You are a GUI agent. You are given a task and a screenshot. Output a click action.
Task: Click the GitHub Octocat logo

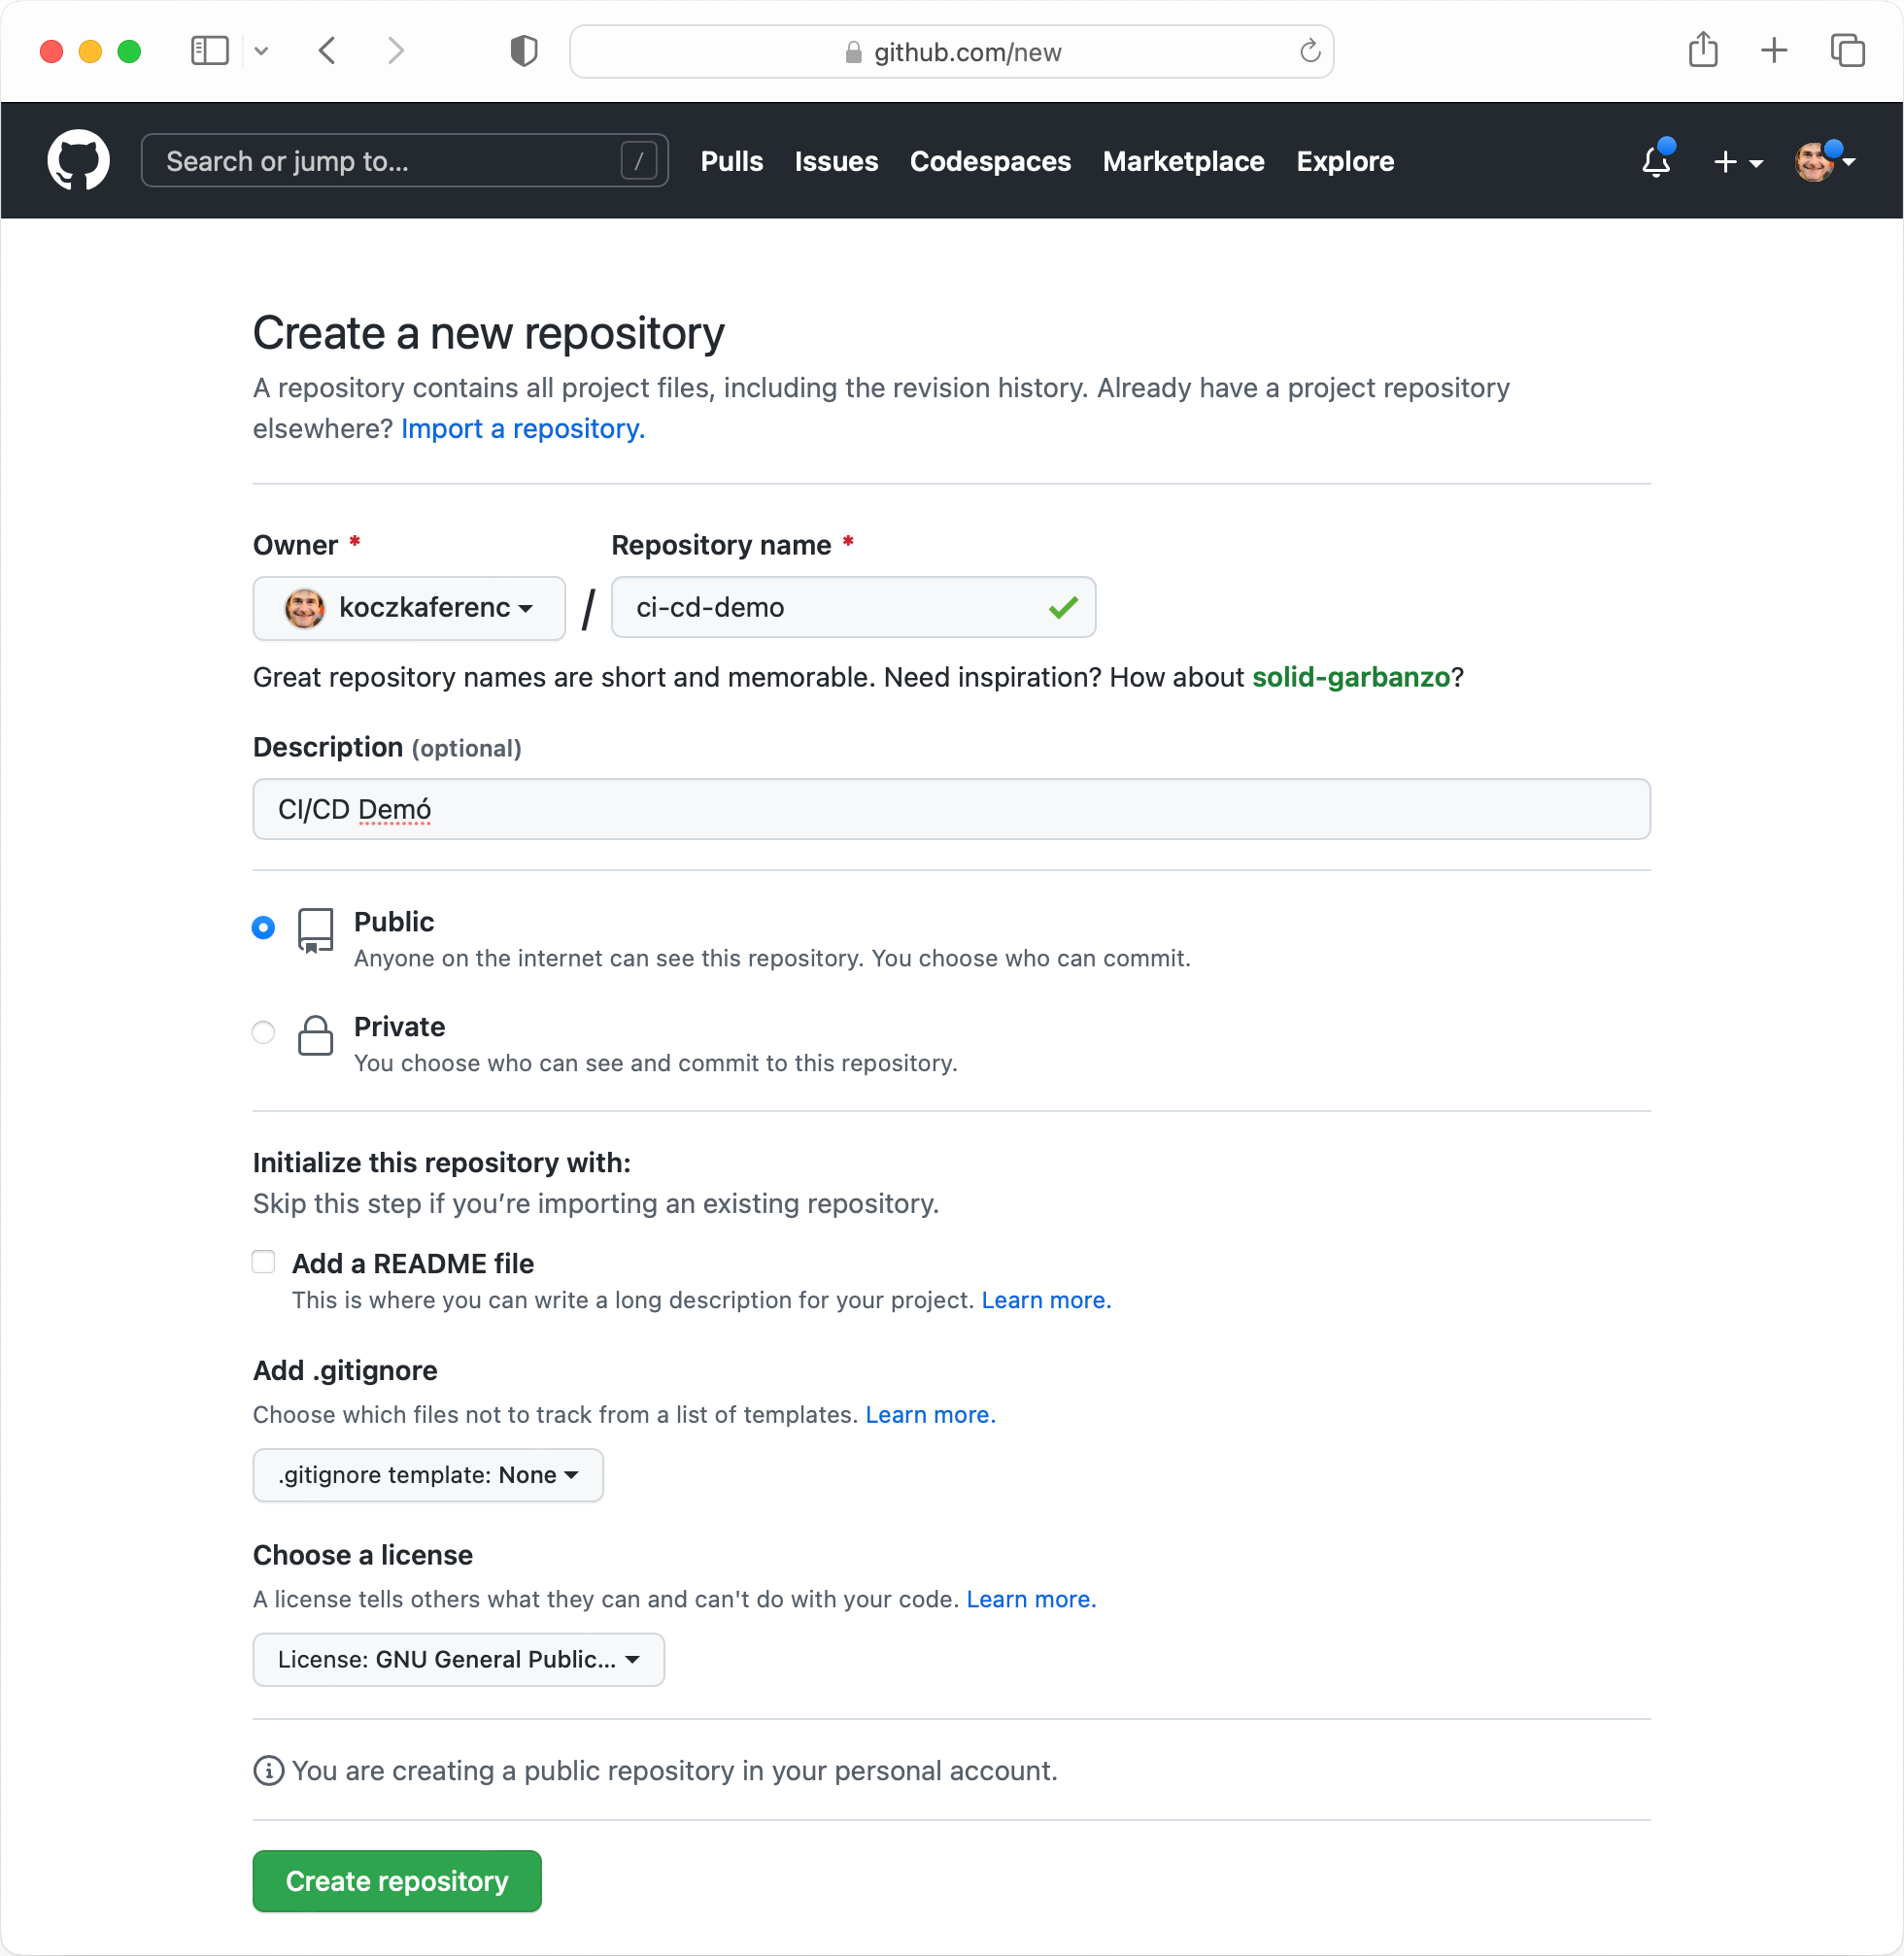(78, 160)
